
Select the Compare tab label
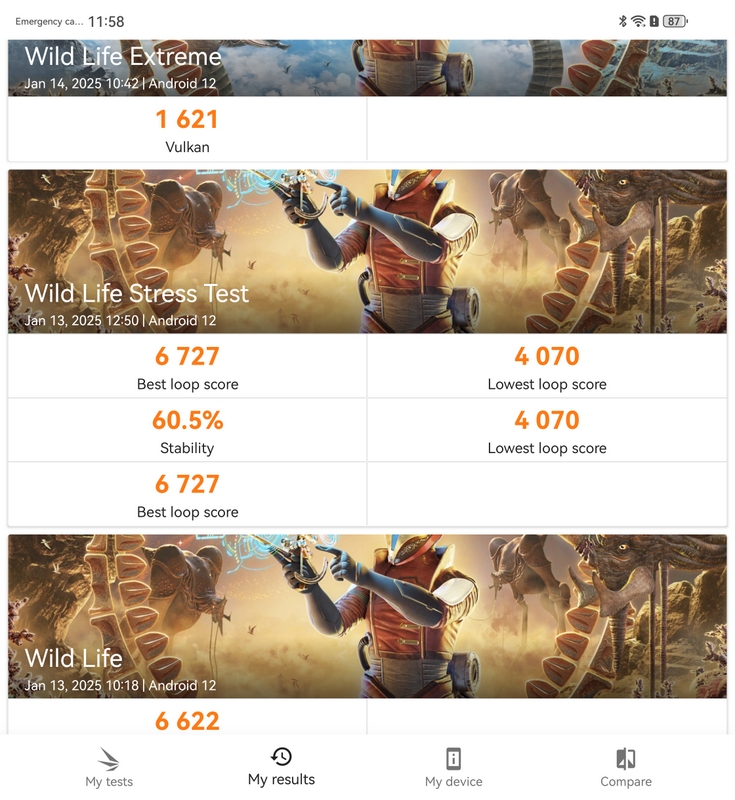pos(626,782)
